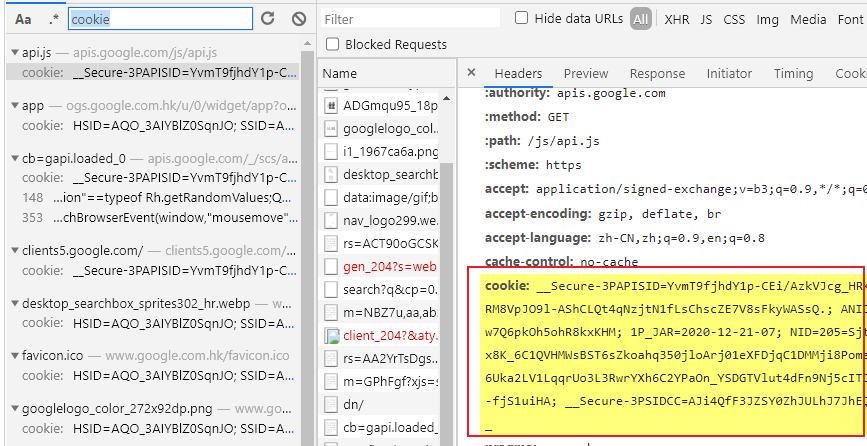Clear search results with the cancel icon
Image resolution: width=867 pixels, height=446 pixels.
coord(299,19)
